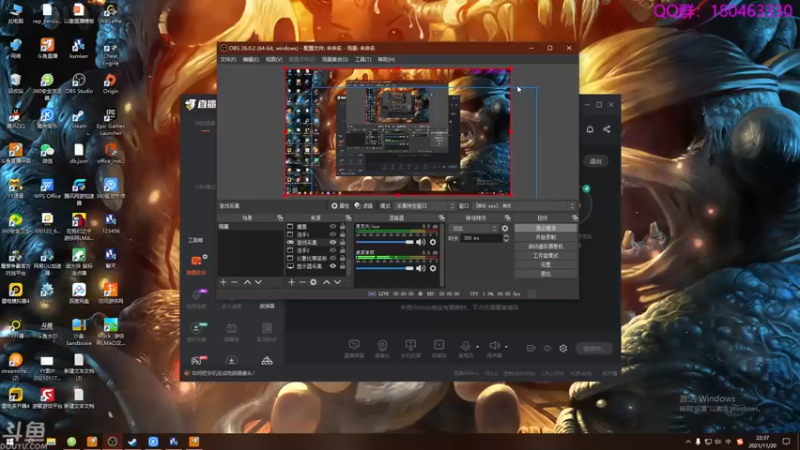Move selected source up in Sources panel
Screen dimensions: 800x450
[327, 282]
